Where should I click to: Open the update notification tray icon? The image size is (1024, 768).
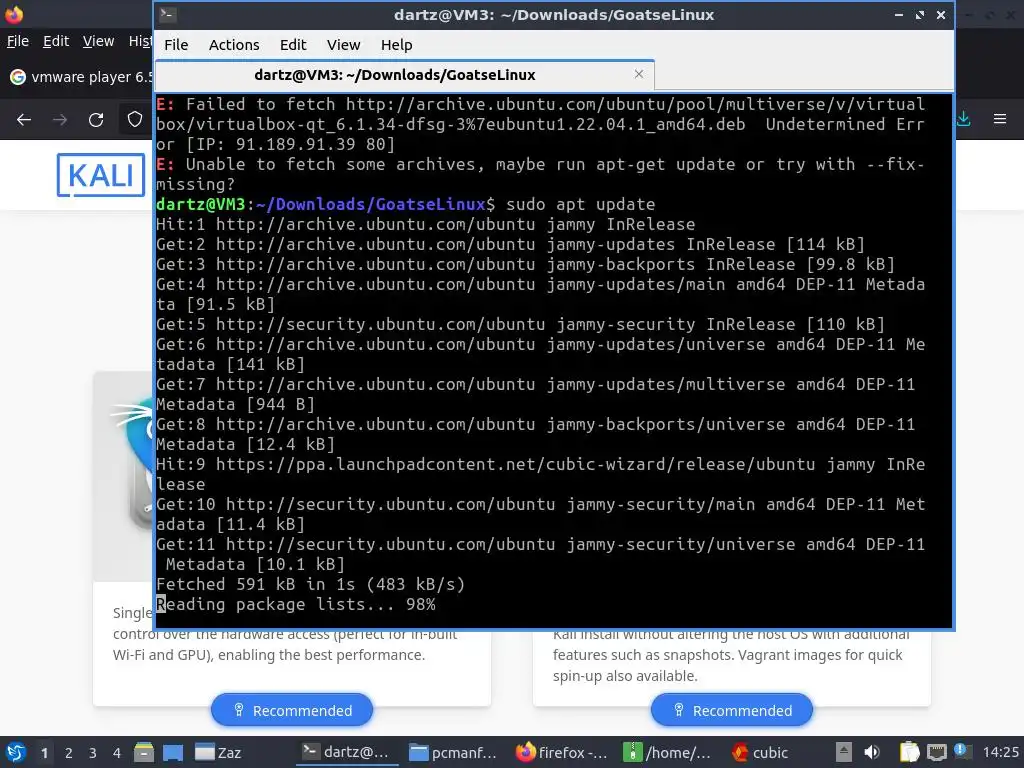click(961, 751)
